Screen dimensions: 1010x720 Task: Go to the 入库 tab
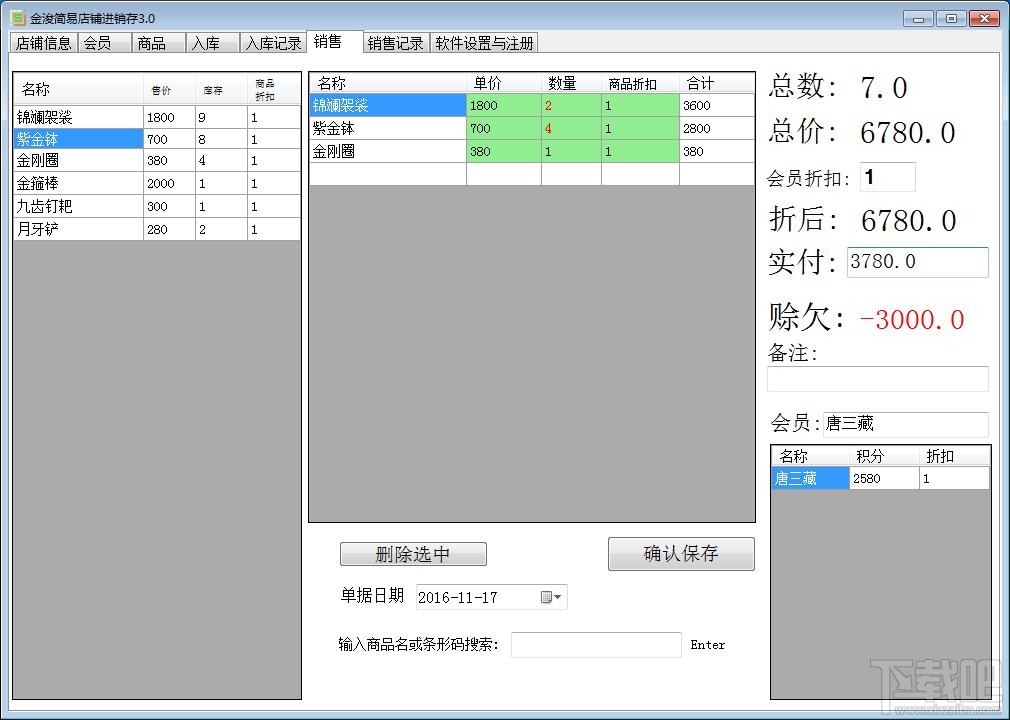click(x=213, y=43)
